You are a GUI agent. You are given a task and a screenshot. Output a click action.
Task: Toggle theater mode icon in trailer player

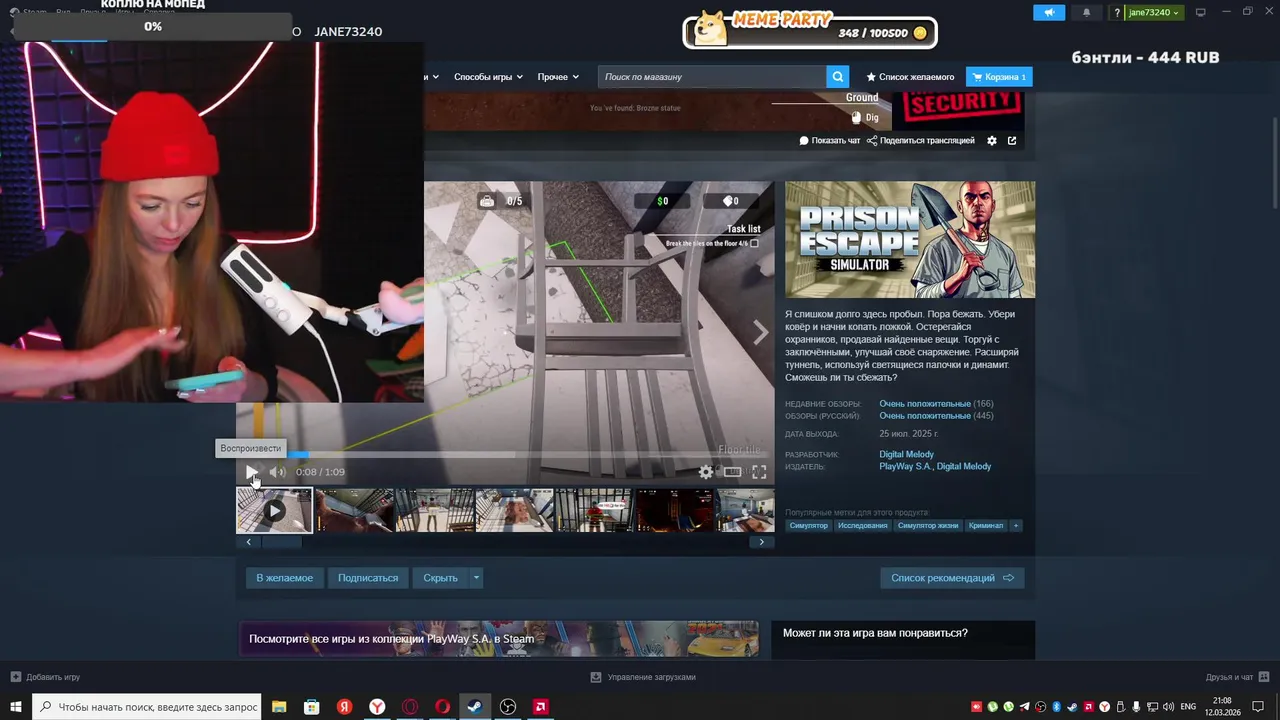coord(733,472)
